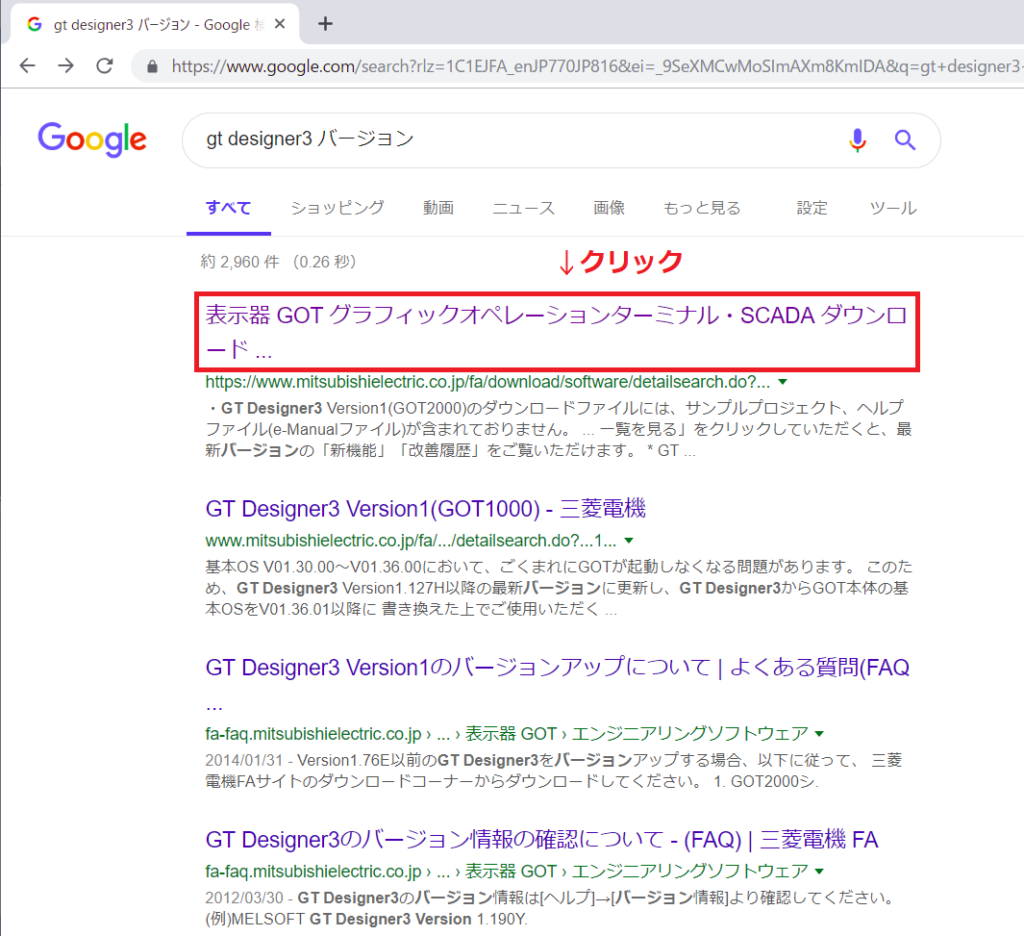This screenshot has width=1024, height=936.
Task: Switch to the ショッピング results tab
Action: 337,208
